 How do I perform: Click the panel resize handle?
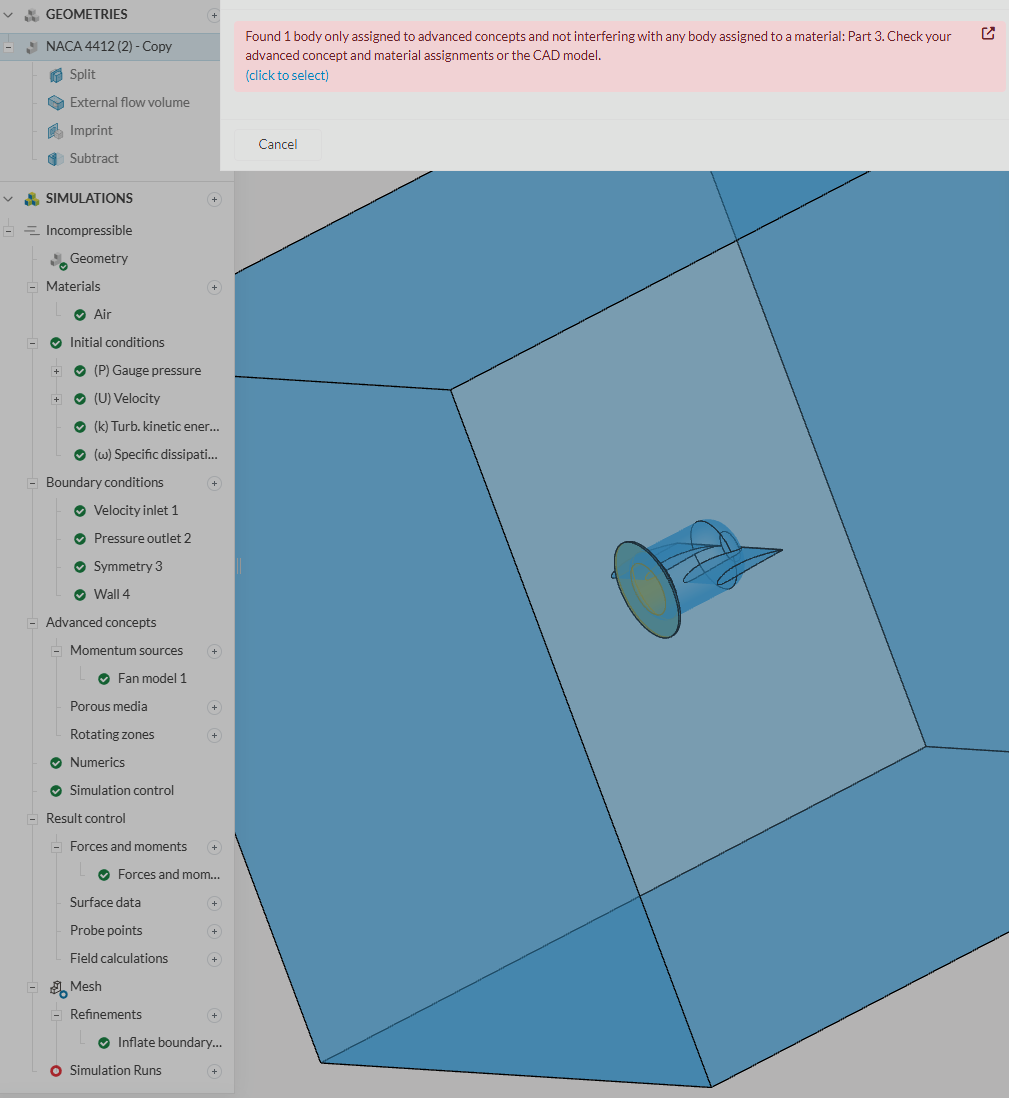tap(239, 566)
